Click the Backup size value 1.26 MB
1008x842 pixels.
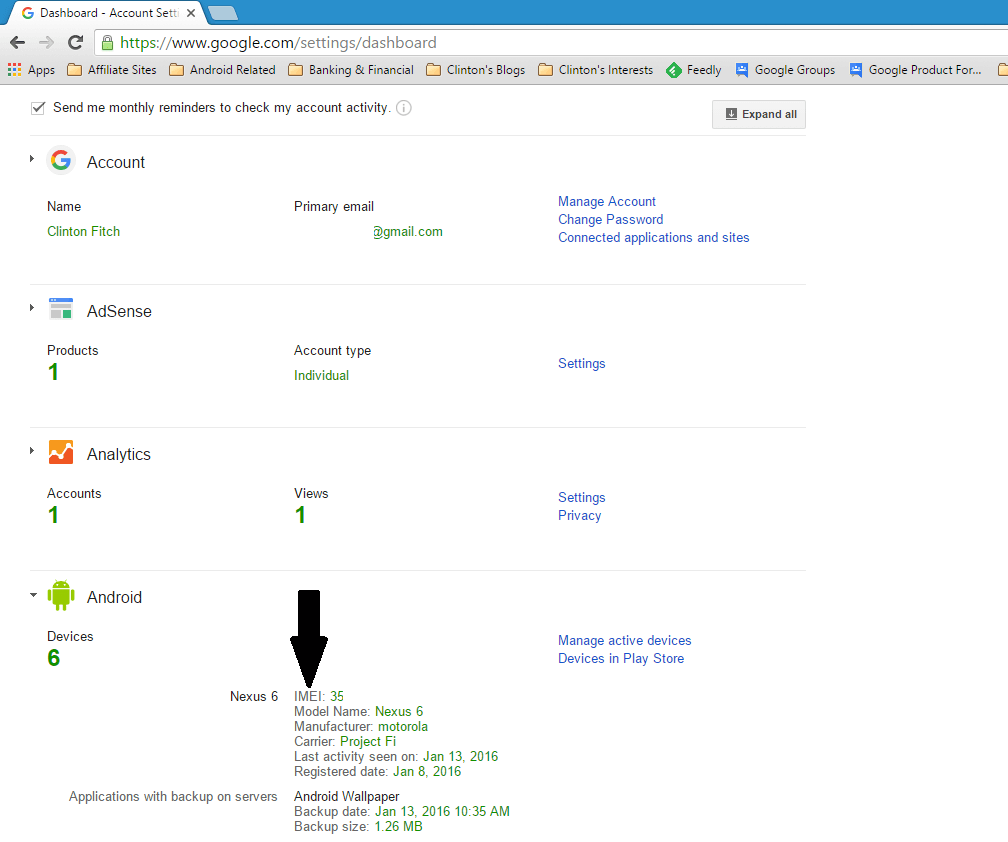(399, 827)
